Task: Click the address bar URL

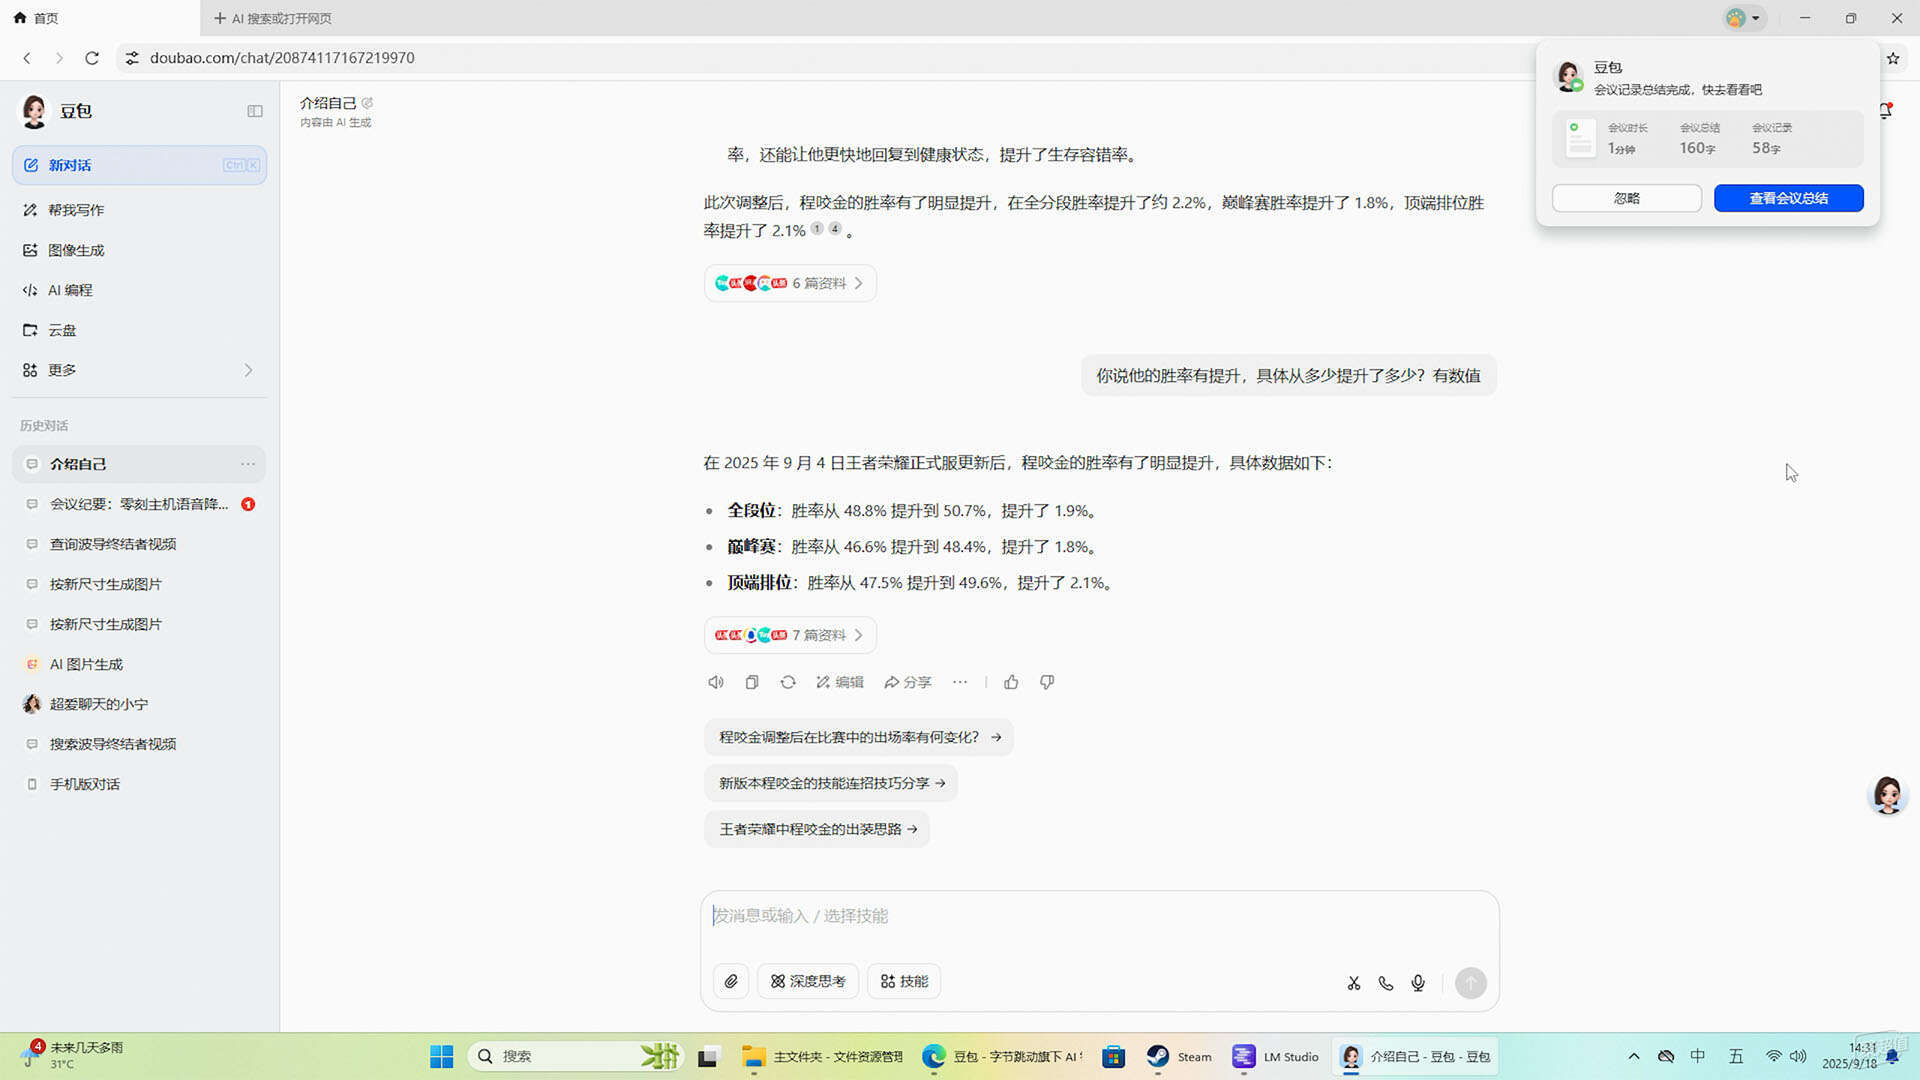Action: (282, 58)
